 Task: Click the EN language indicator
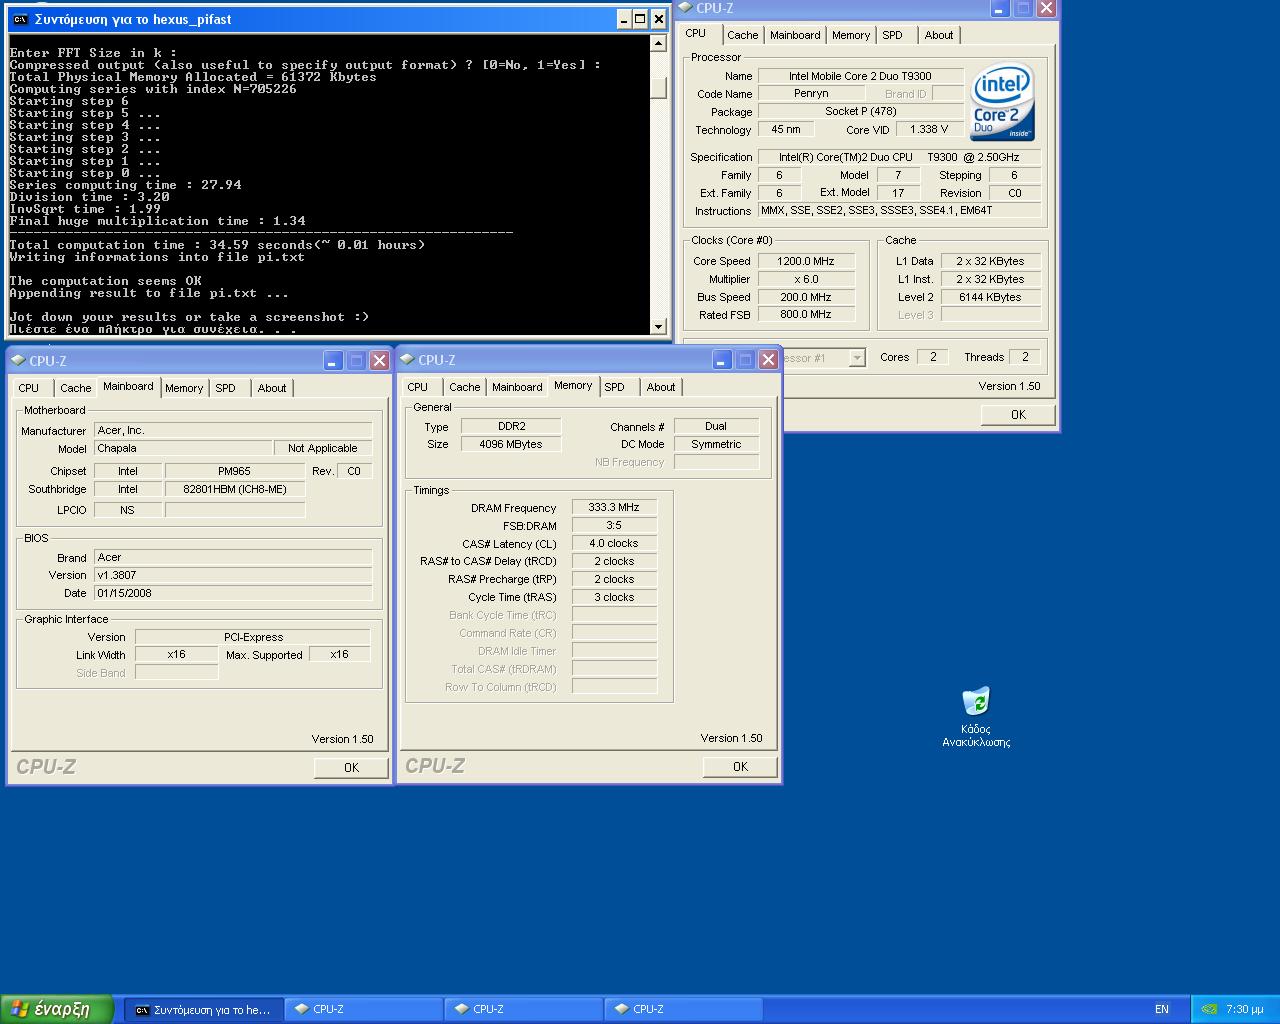tap(1162, 1009)
